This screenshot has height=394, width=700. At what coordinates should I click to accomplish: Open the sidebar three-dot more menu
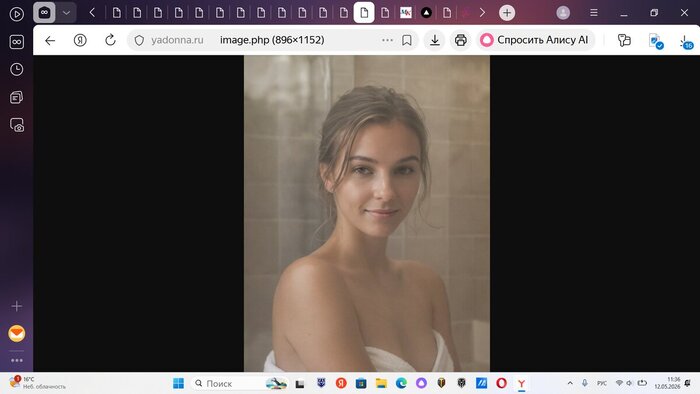pos(17,360)
